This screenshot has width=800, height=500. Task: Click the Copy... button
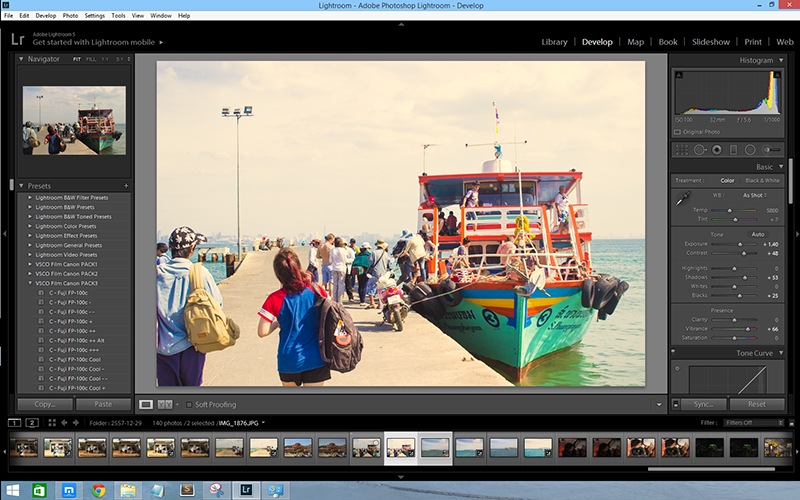pos(45,404)
